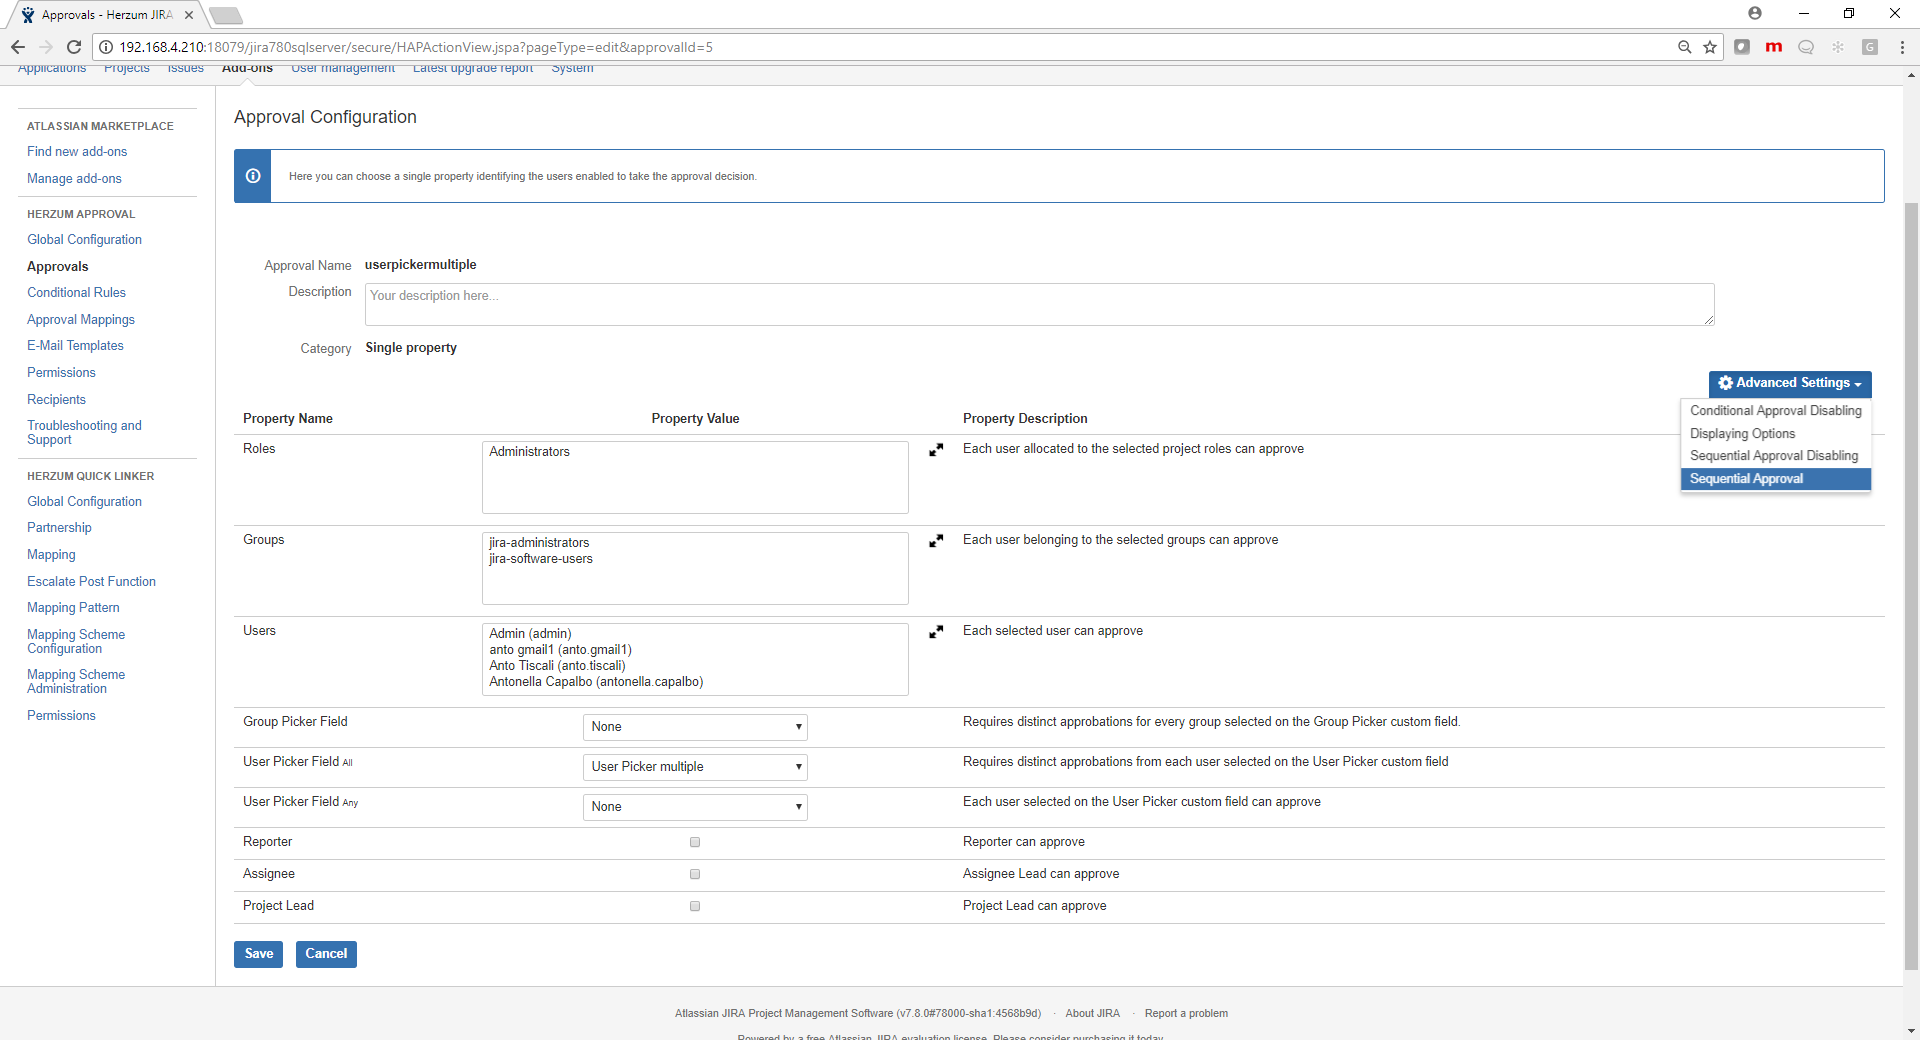Viewport: 1920px width, 1040px height.
Task: Click the info icon in the blue banner
Action: [253, 176]
